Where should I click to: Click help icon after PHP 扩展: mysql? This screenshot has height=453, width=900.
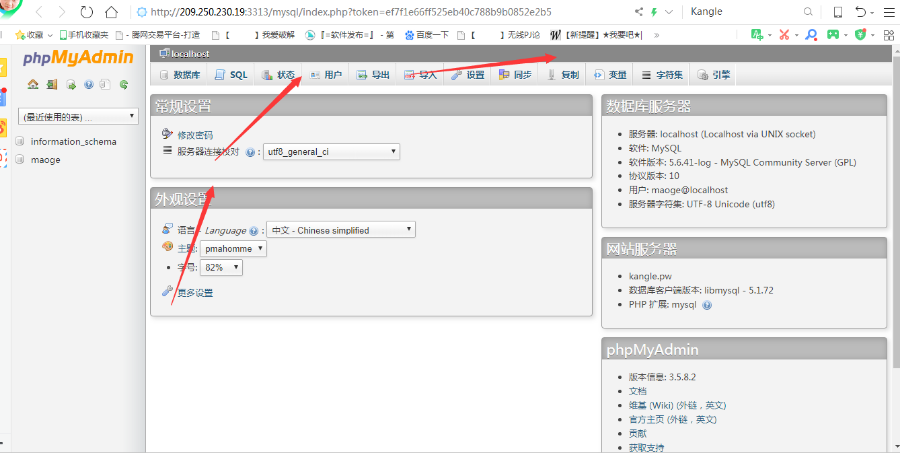click(707, 305)
